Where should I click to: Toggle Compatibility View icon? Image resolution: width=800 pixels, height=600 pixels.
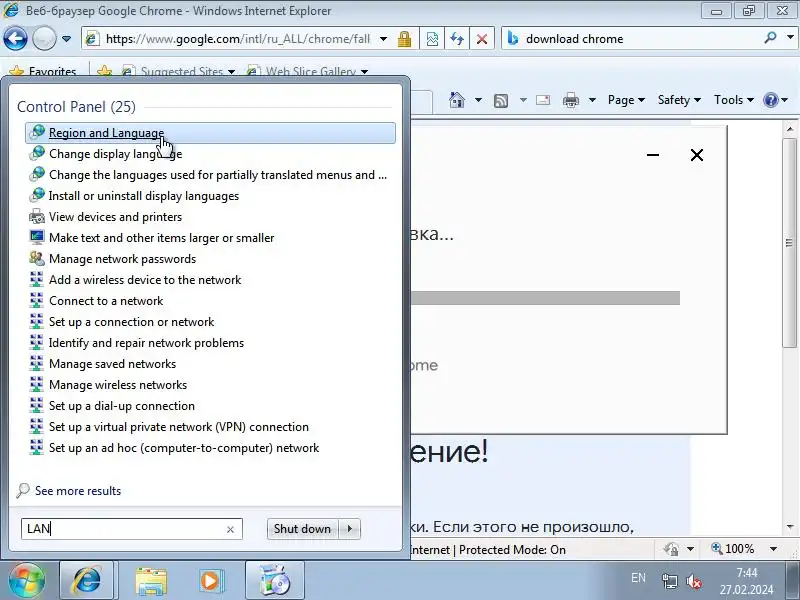tap(432, 39)
